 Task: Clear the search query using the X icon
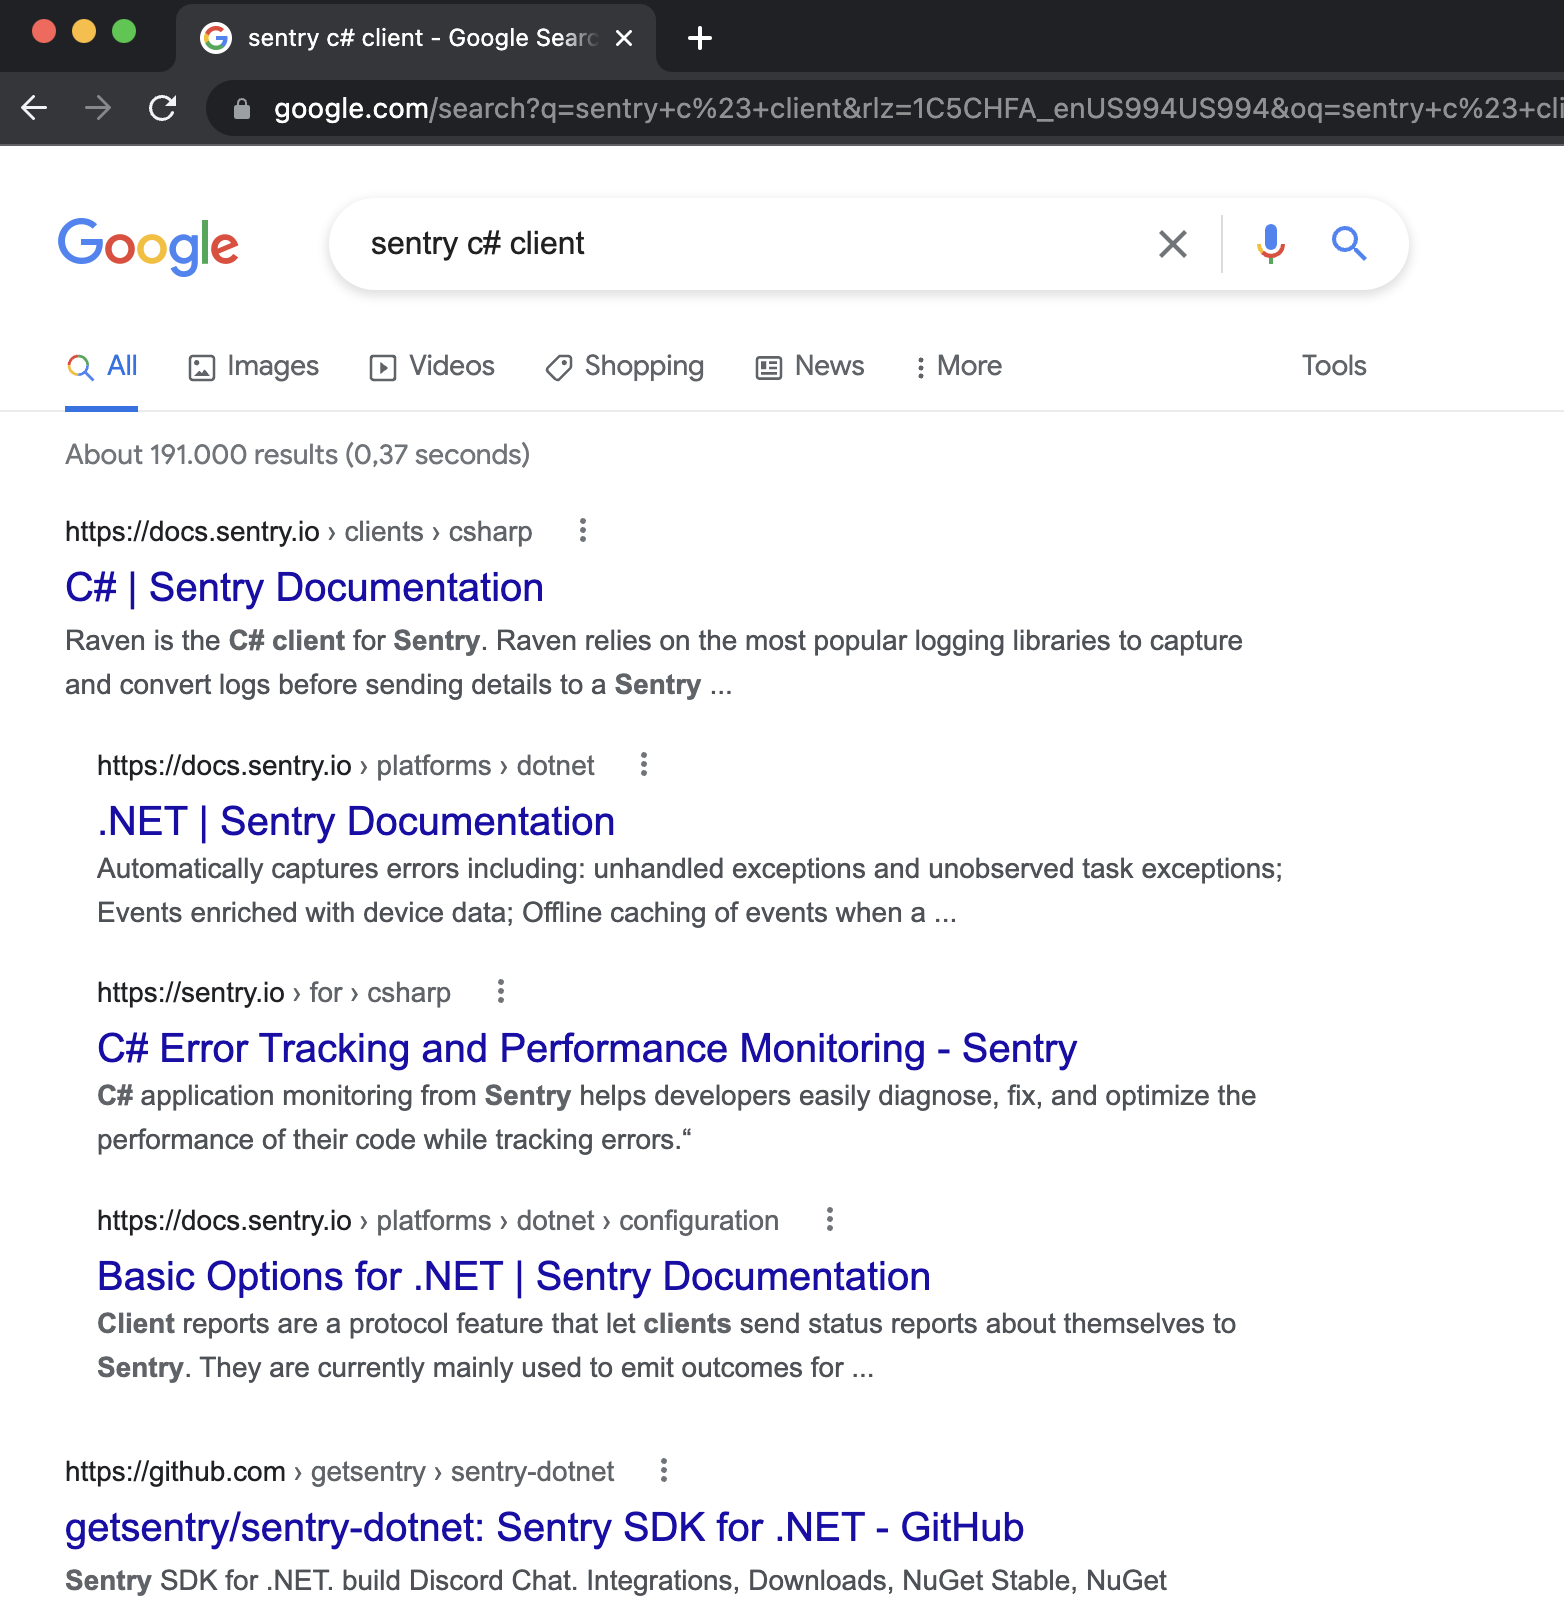[1172, 243]
